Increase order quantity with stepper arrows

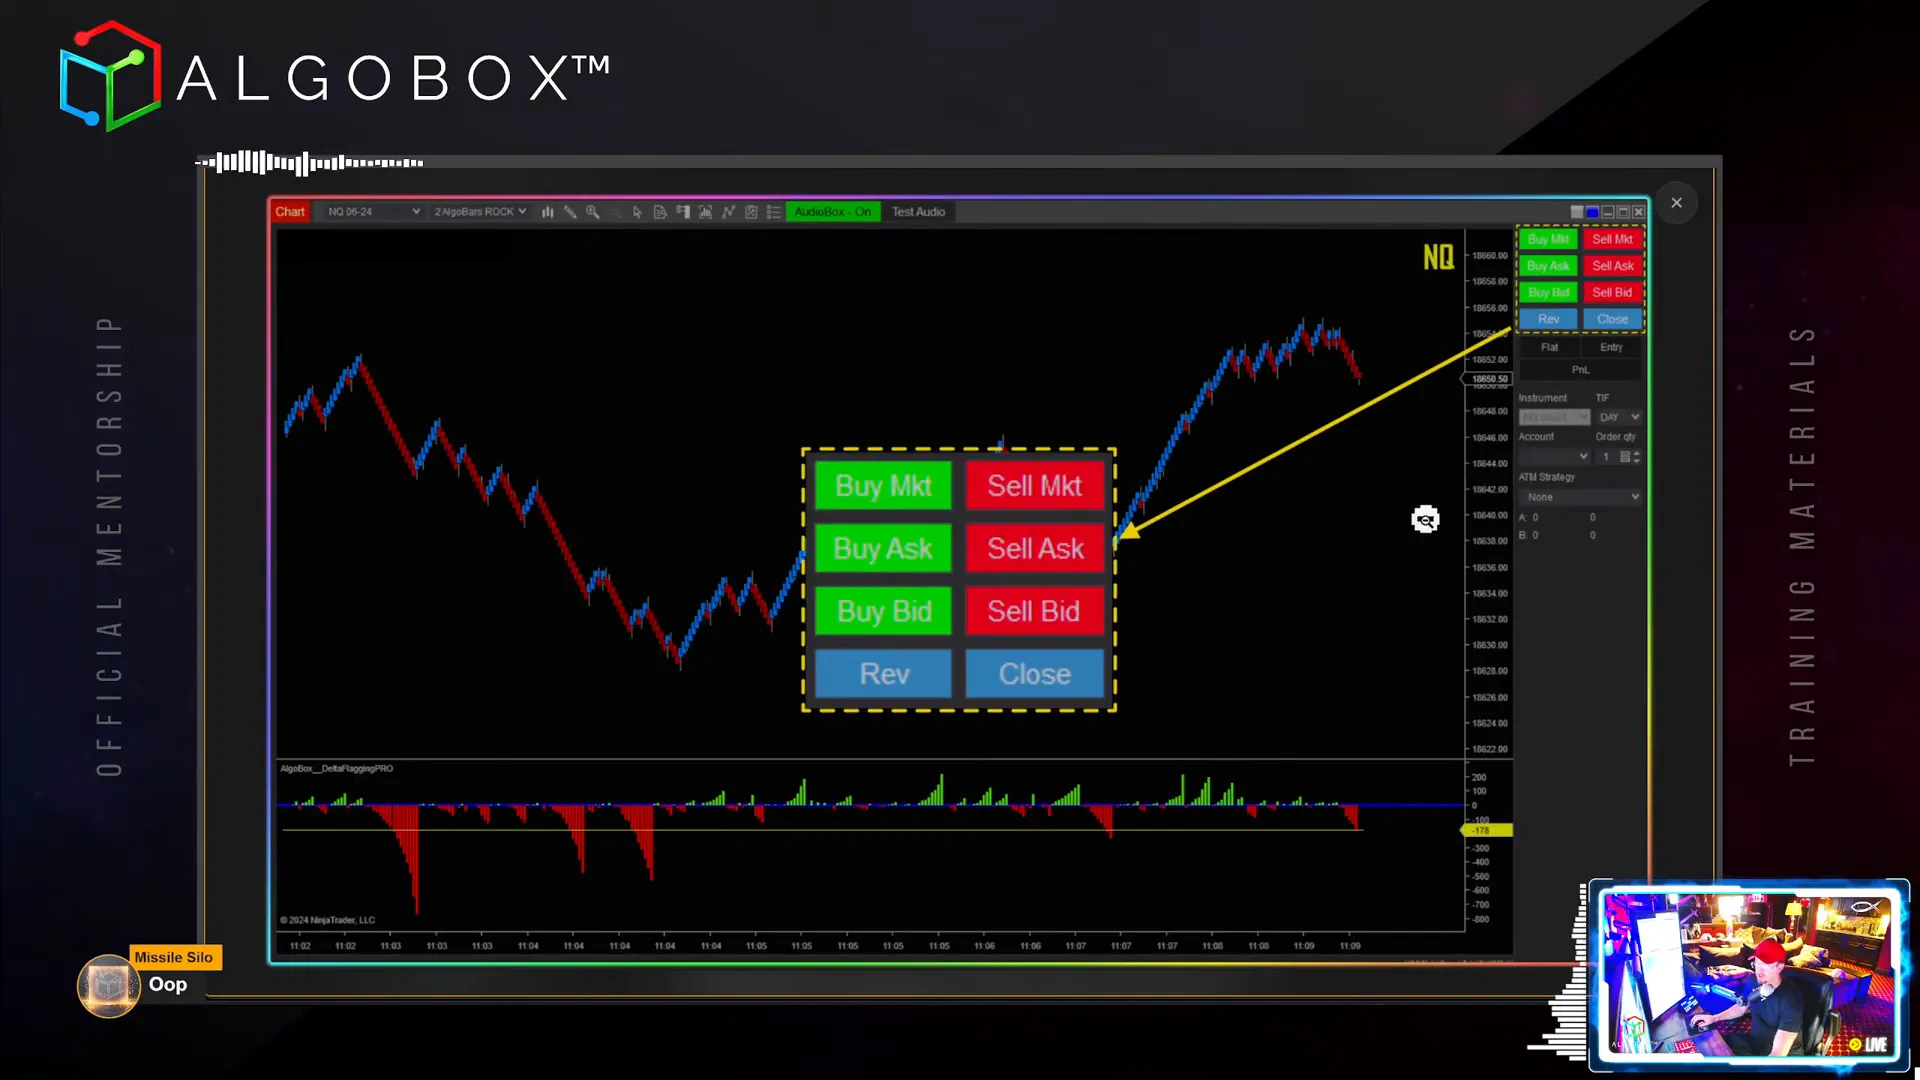[1637, 454]
